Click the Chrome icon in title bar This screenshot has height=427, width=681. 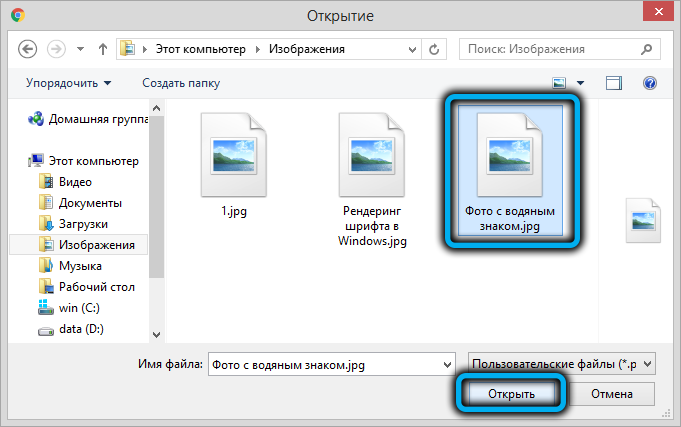click(x=18, y=16)
